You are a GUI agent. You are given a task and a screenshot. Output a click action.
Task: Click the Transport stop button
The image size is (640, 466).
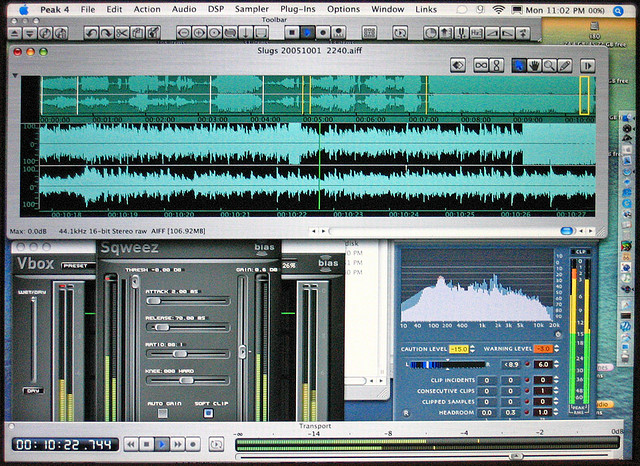147,444
